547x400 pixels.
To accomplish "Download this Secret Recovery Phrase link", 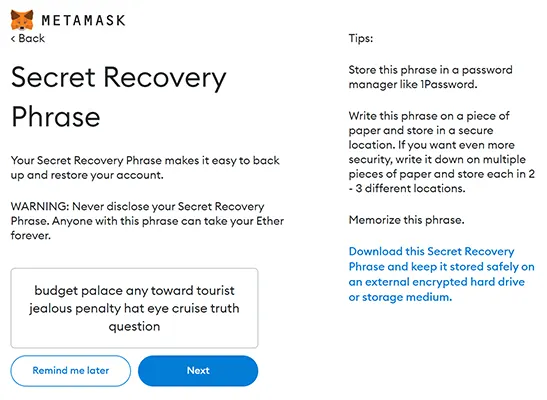I will [x=442, y=274].
